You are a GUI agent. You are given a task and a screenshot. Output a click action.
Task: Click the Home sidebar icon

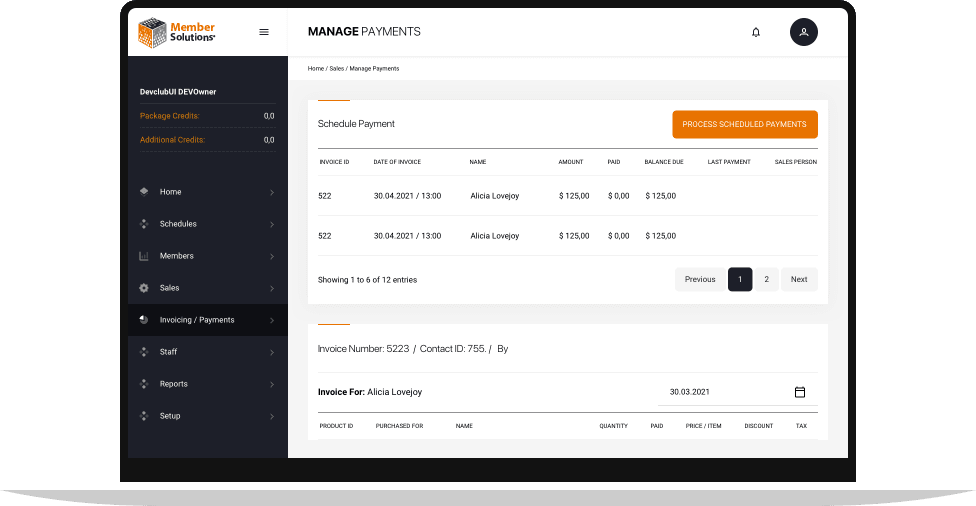(144, 192)
